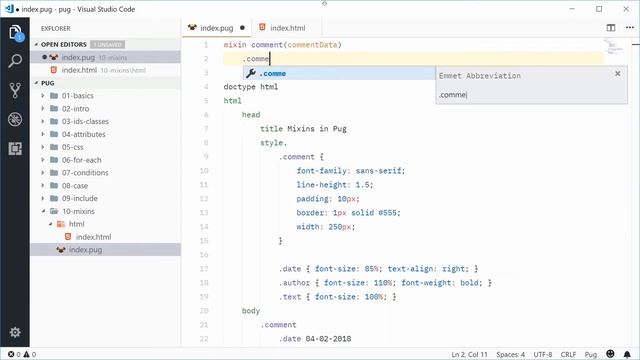The width and height of the screenshot is (640, 360).
Task: Open the editor more actions ellipsis
Action: [x=630, y=28]
